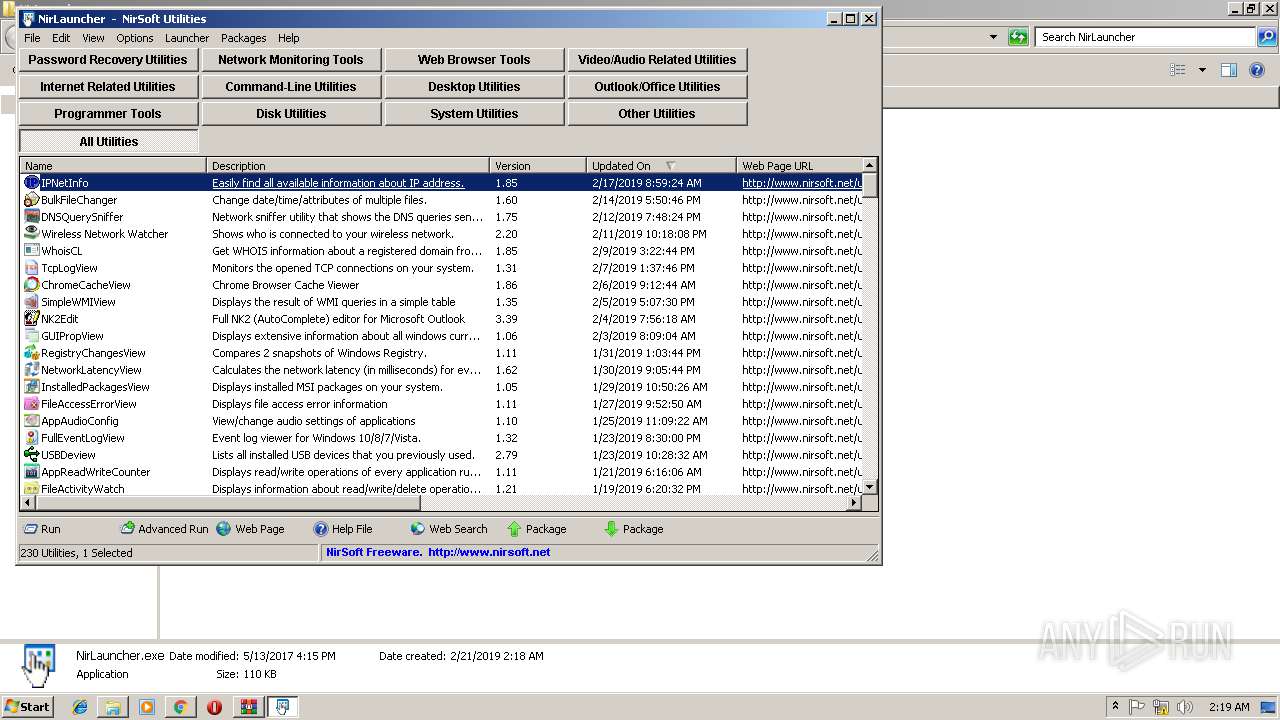Click down arrow of vertical list scrollbar
1280x720 pixels.
coord(869,487)
